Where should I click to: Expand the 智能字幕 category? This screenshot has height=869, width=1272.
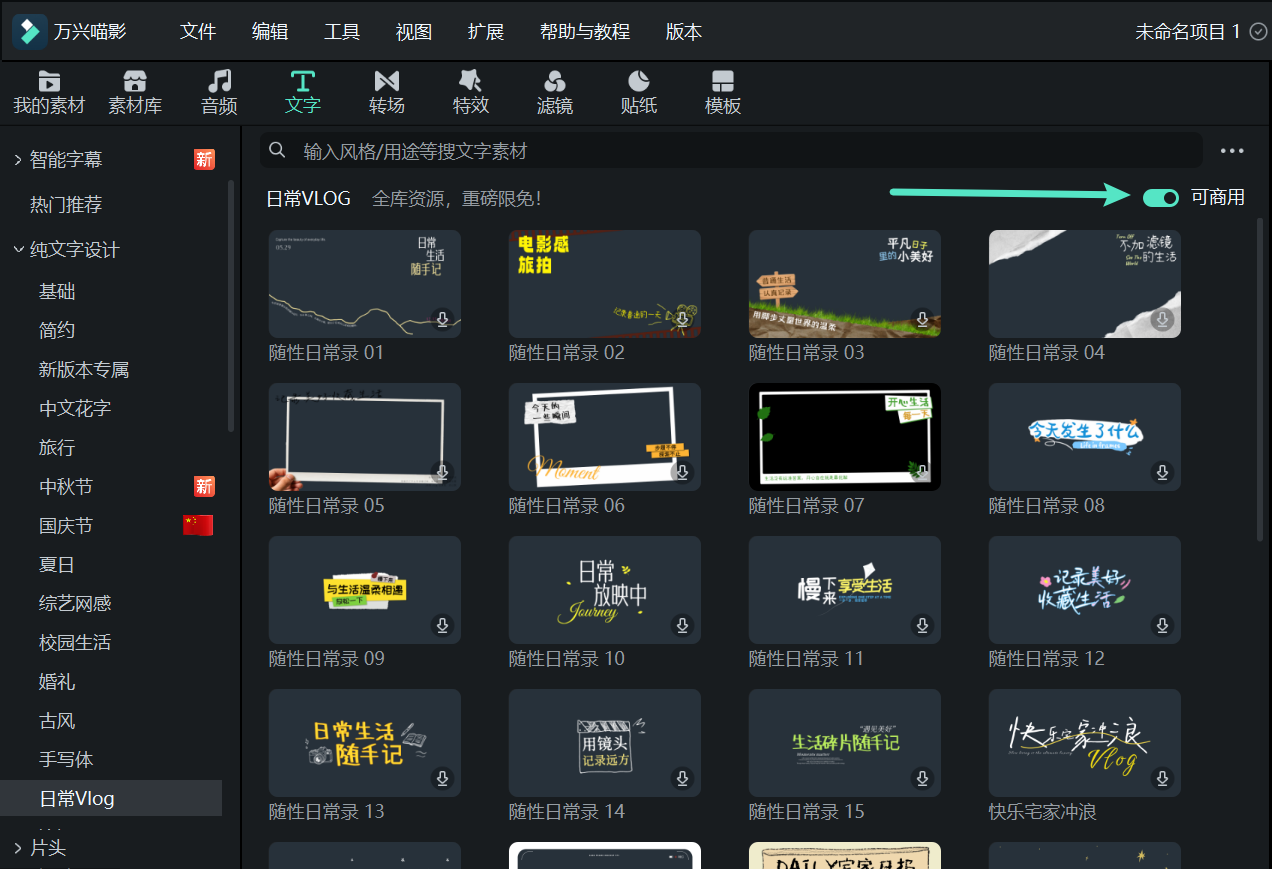point(18,160)
